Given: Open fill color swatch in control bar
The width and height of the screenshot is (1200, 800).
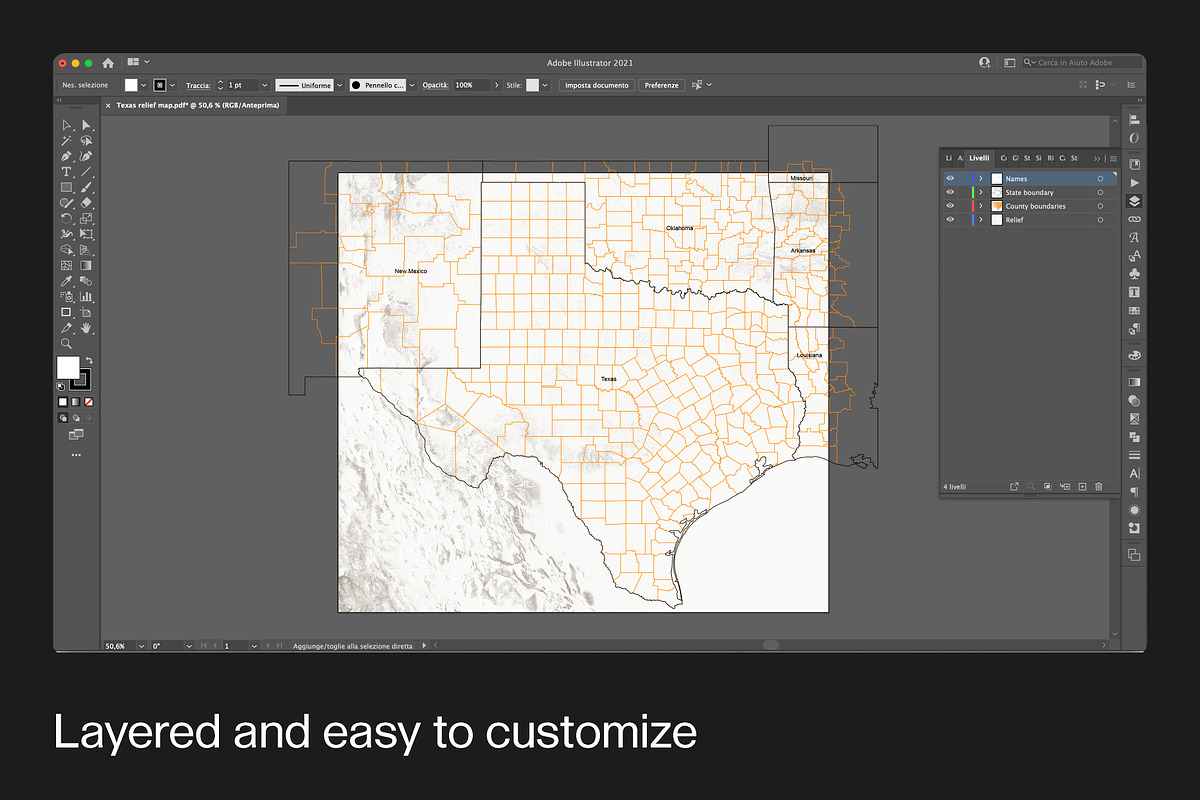Looking at the screenshot, I should coord(131,85).
